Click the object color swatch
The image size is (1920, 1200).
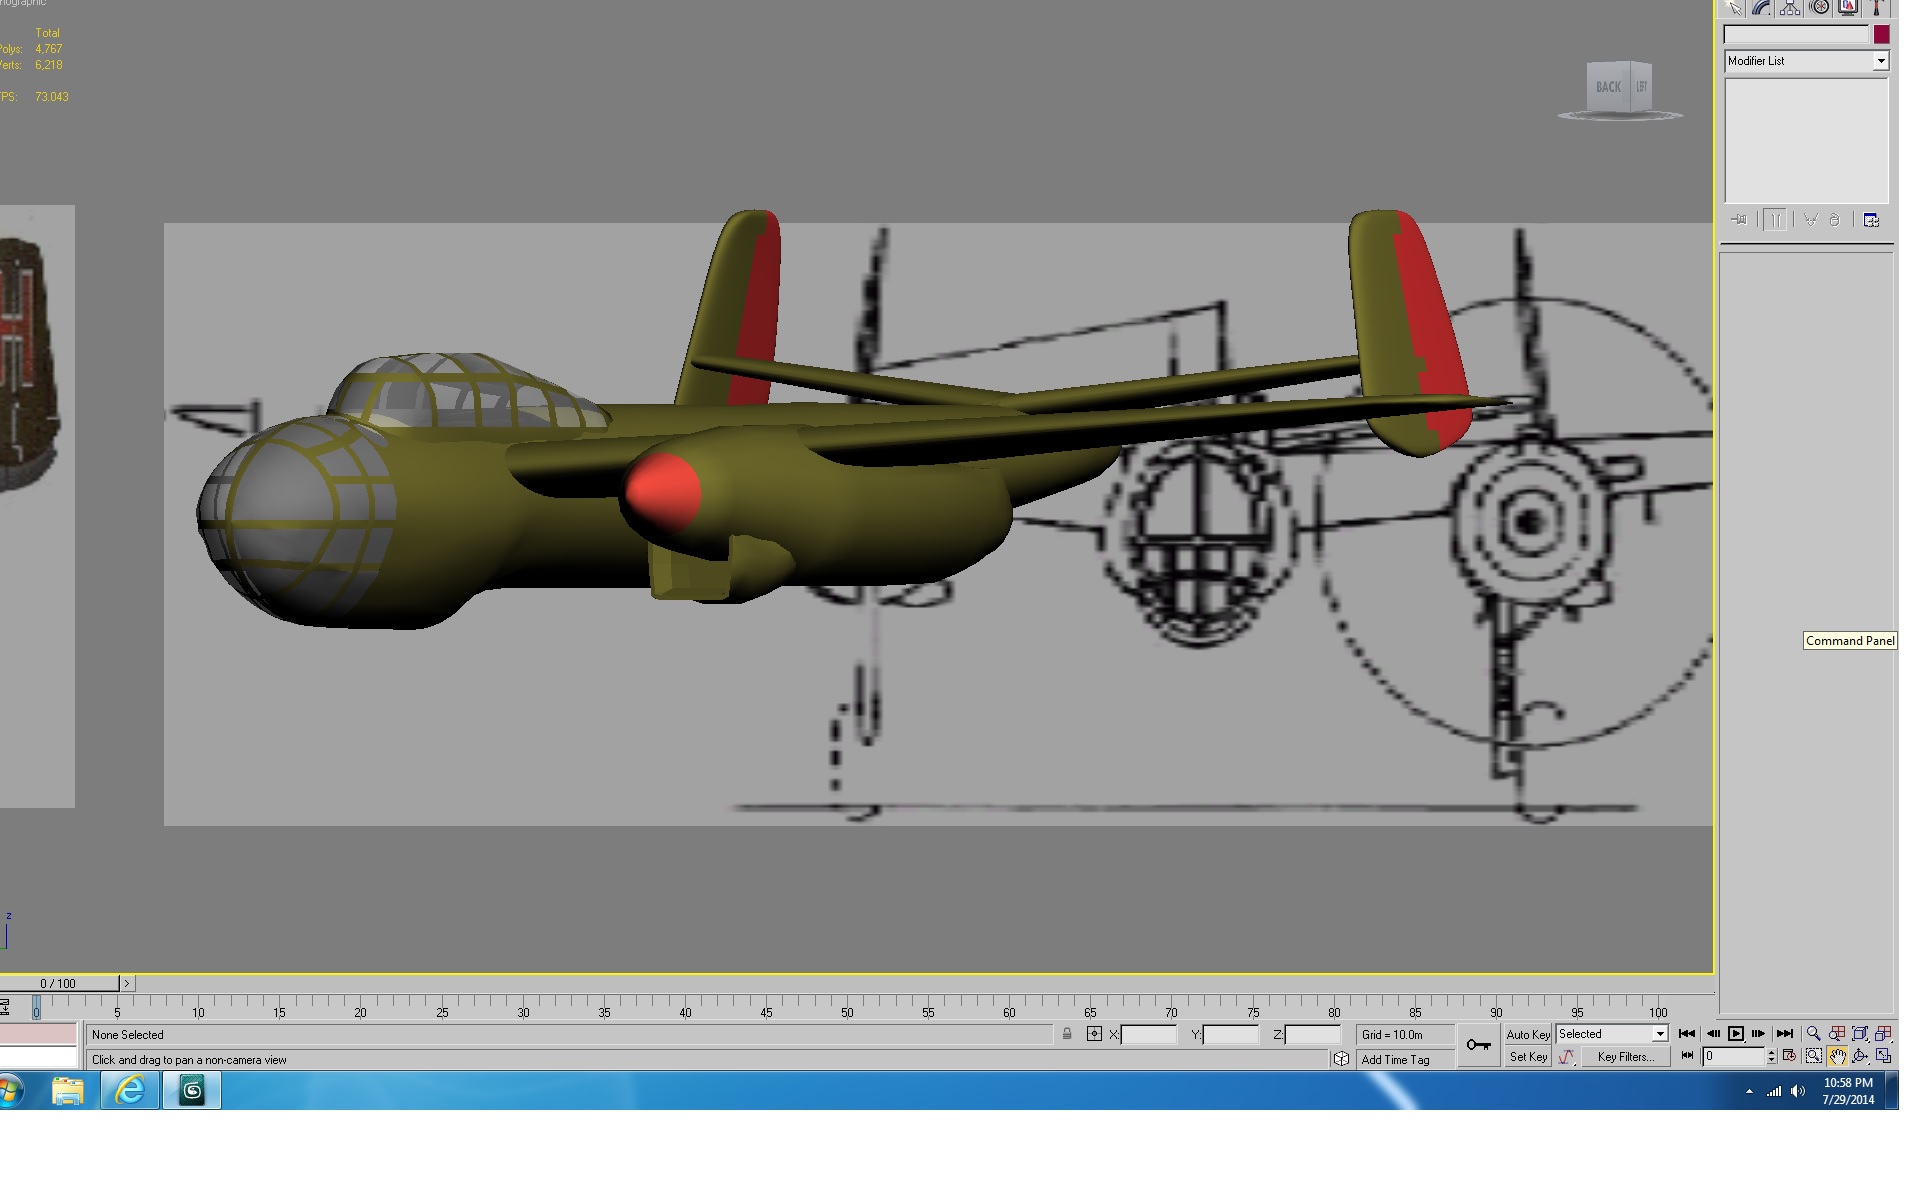pos(1881,34)
